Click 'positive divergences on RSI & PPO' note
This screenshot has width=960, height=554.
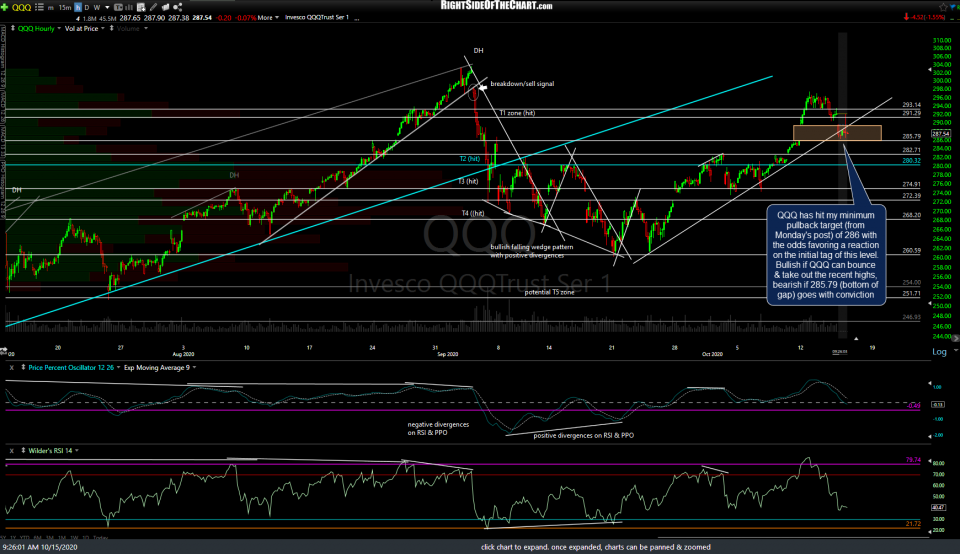coord(583,436)
